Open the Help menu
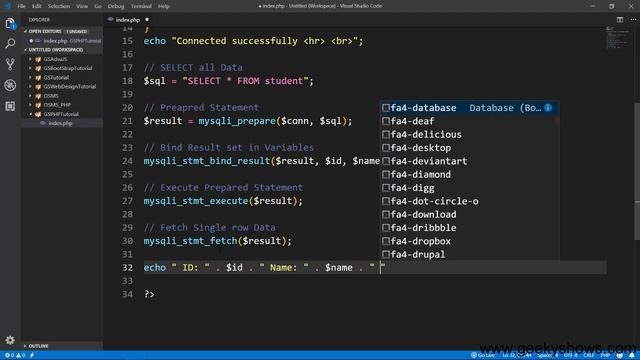640x360 pixels. click(164, 6)
